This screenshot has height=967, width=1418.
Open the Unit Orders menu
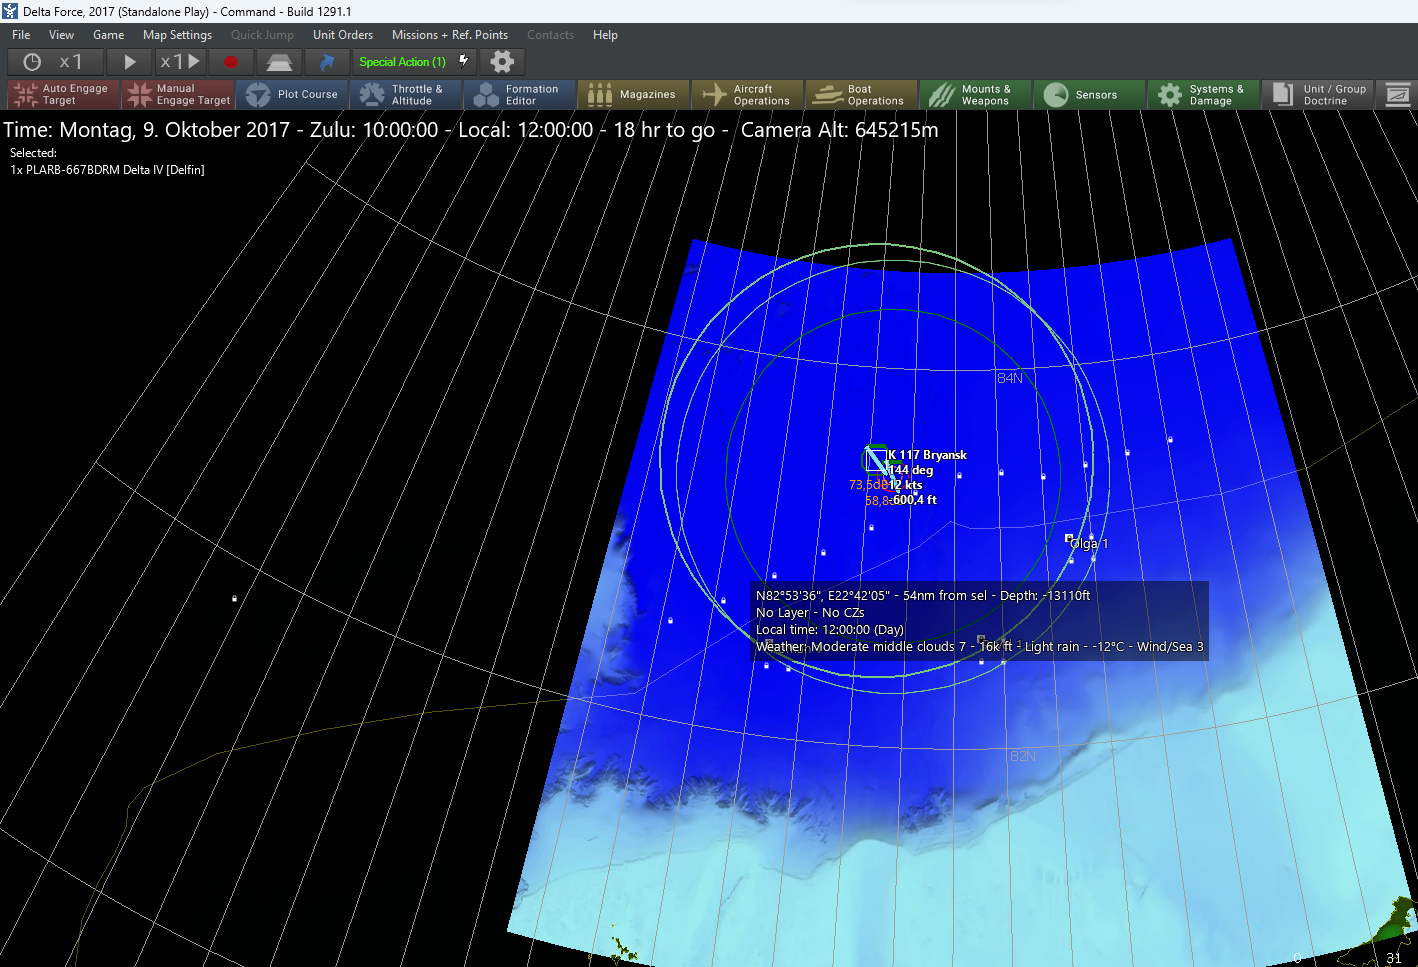pos(343,35)
